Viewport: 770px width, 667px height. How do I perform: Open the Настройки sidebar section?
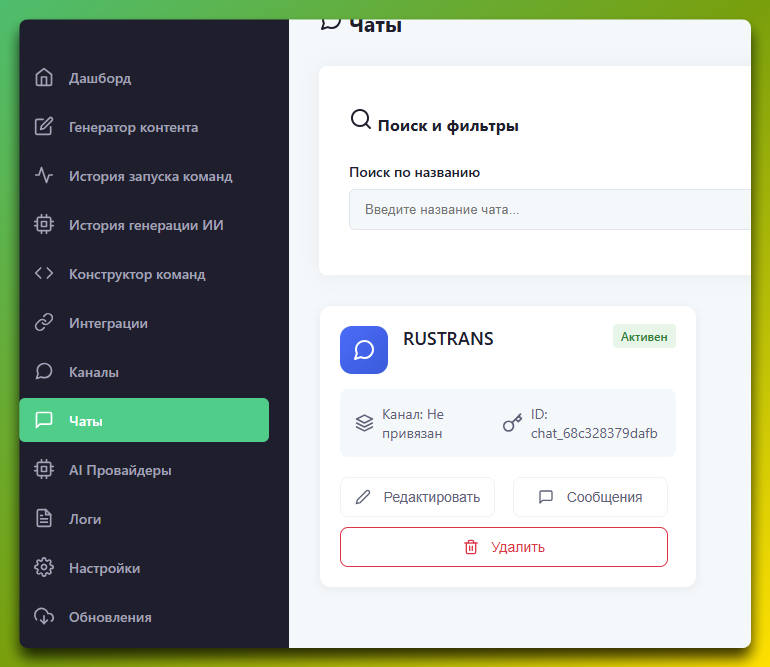tap(104, 568)
